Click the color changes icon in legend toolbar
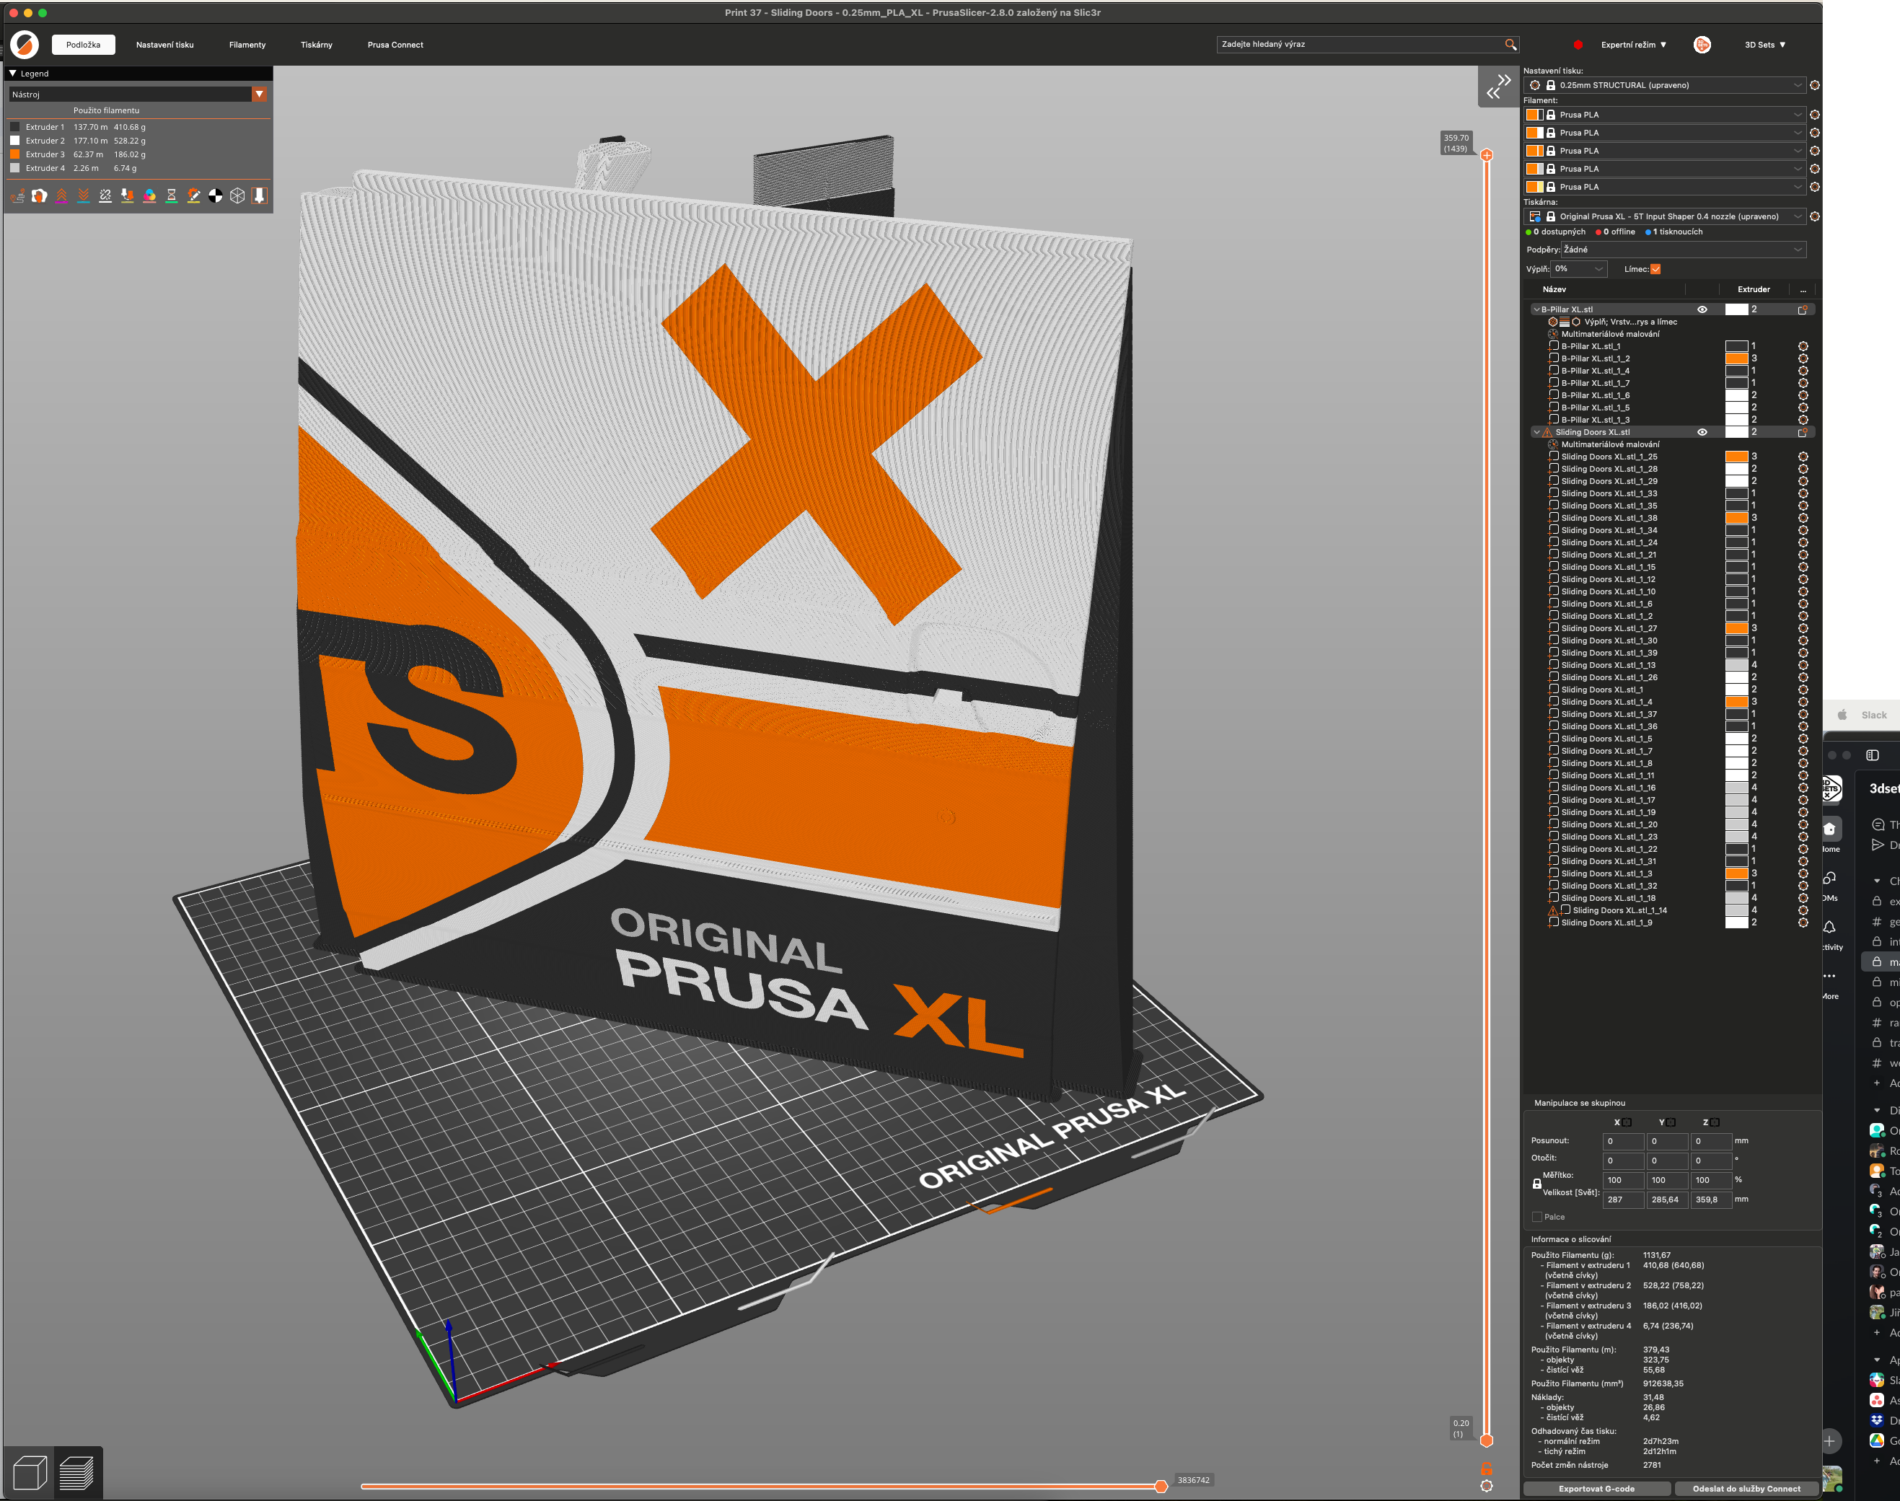The width and height of the screenshot is (1900, 1501). [x=149, y=196]
